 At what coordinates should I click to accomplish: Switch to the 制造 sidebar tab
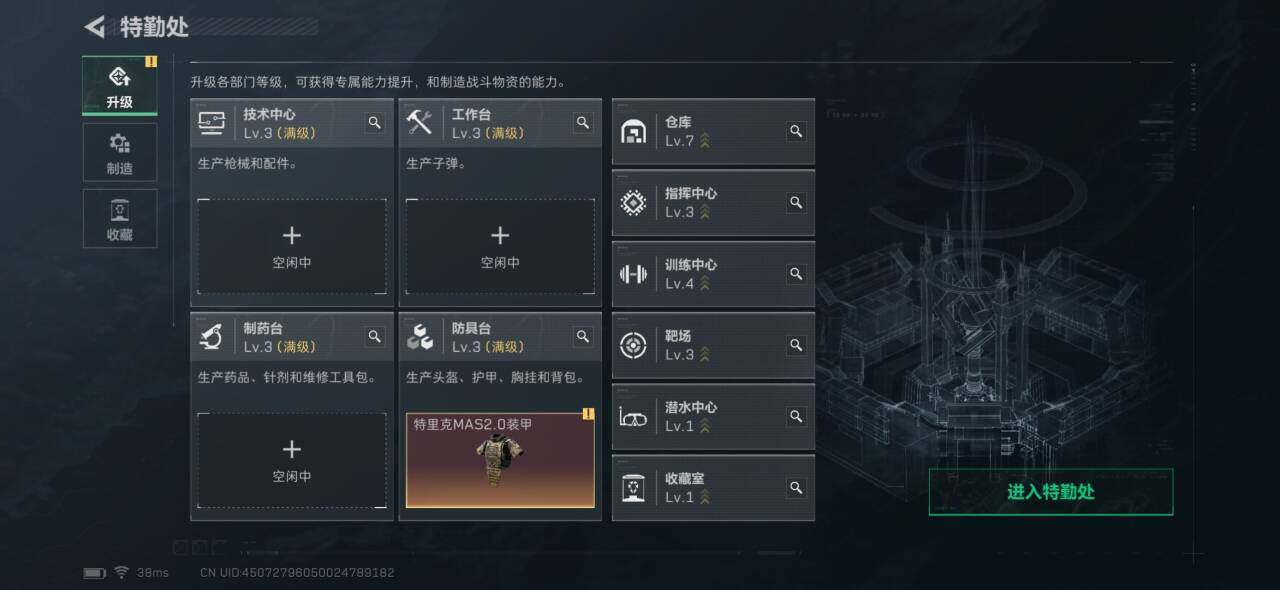(119, 153)
